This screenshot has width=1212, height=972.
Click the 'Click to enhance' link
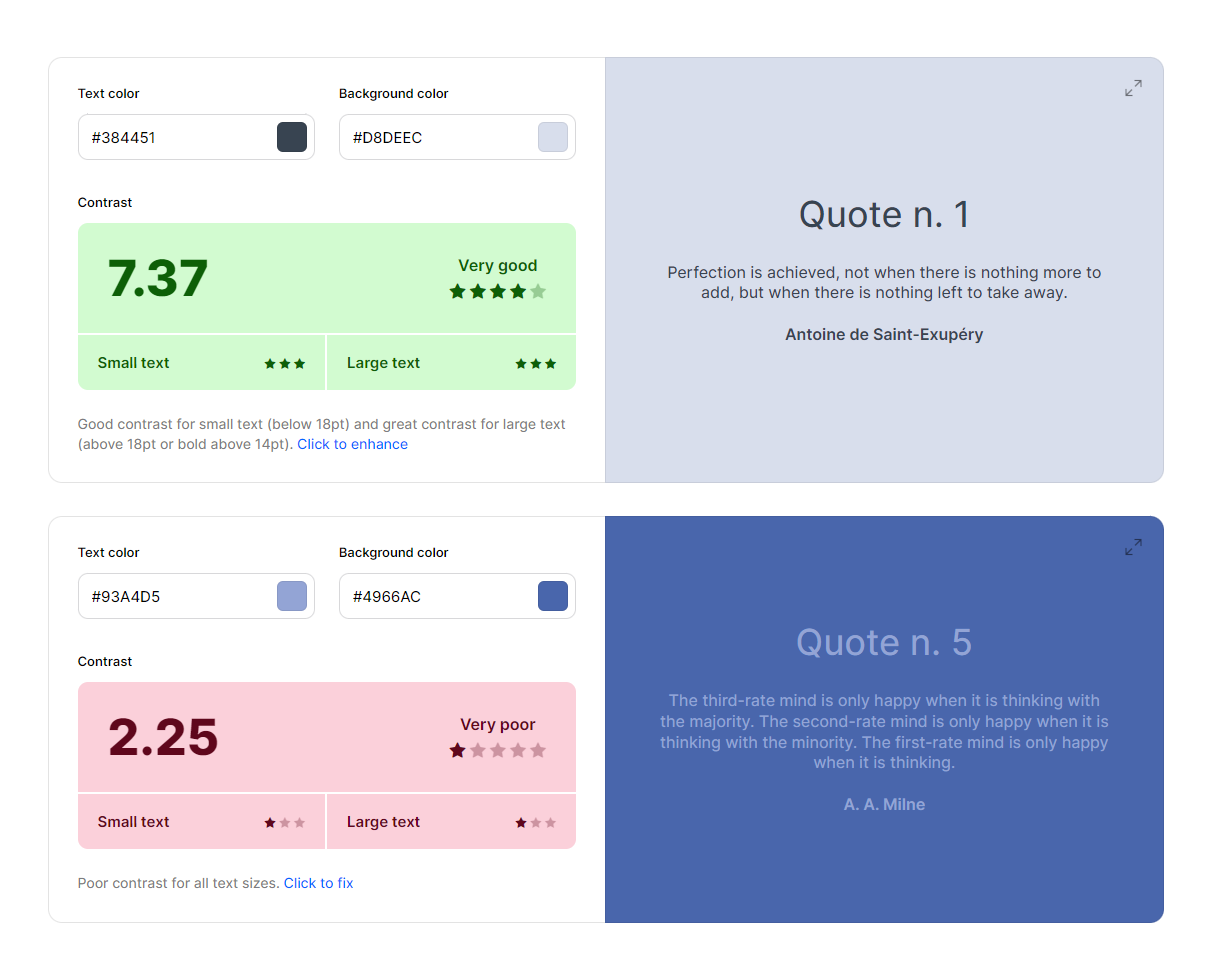[352, 444]
